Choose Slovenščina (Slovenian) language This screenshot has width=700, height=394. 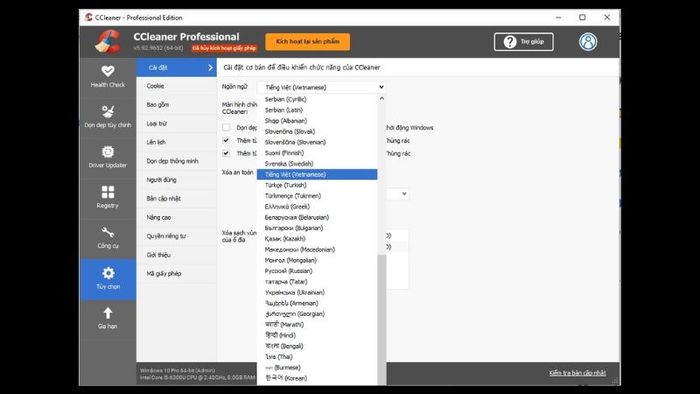tap(317, 142)
